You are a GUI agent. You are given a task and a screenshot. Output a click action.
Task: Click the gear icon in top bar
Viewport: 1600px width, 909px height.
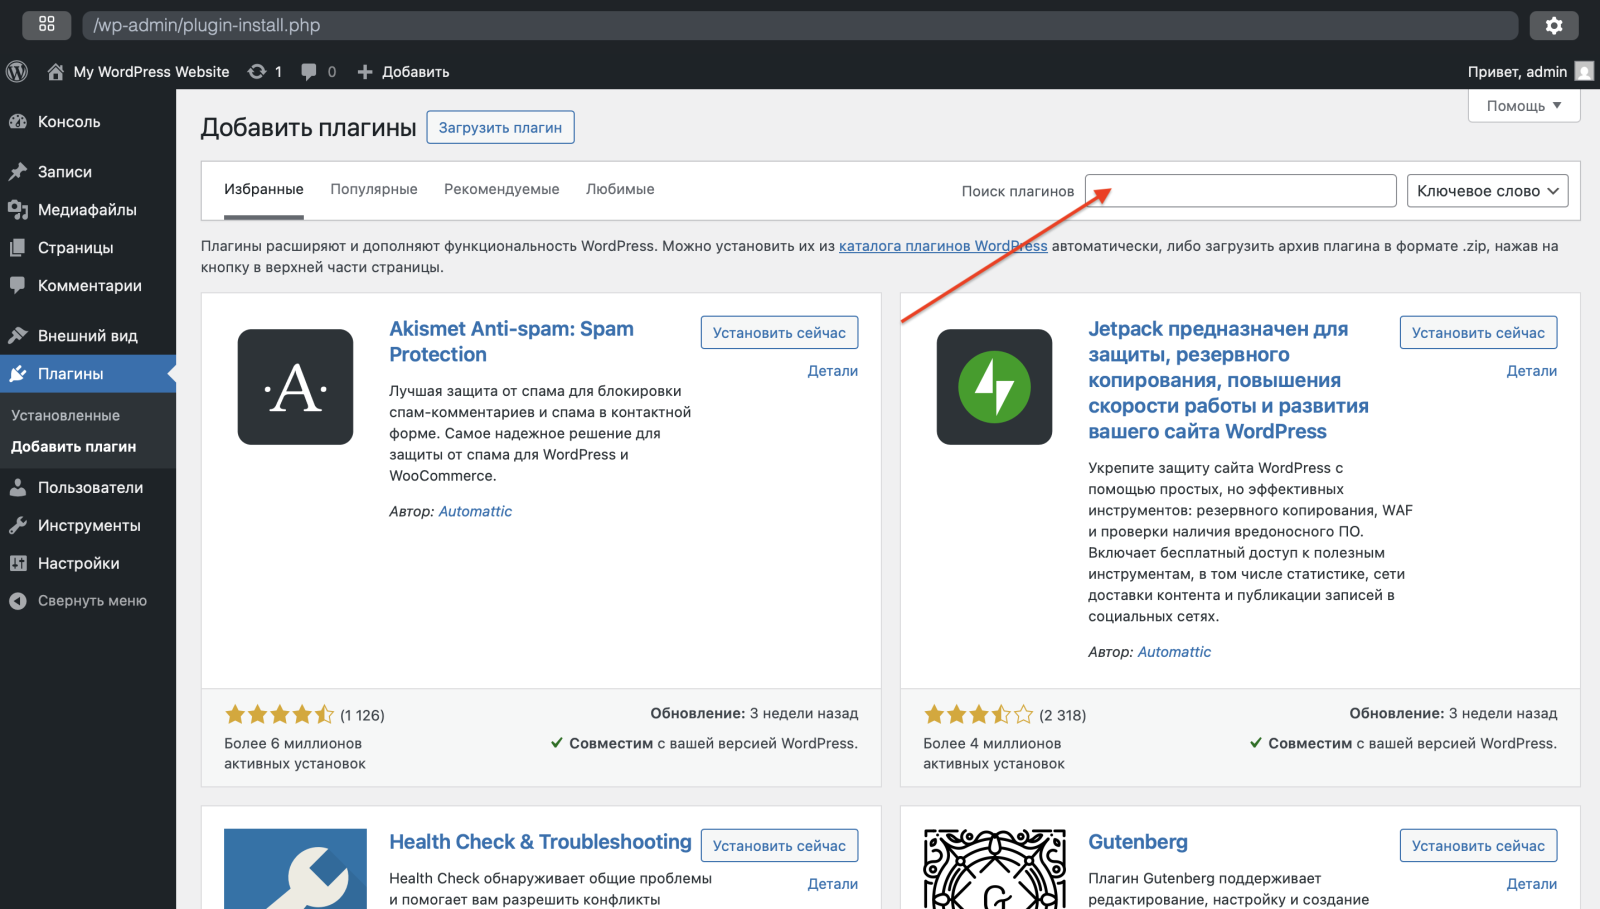point(1553,26)
